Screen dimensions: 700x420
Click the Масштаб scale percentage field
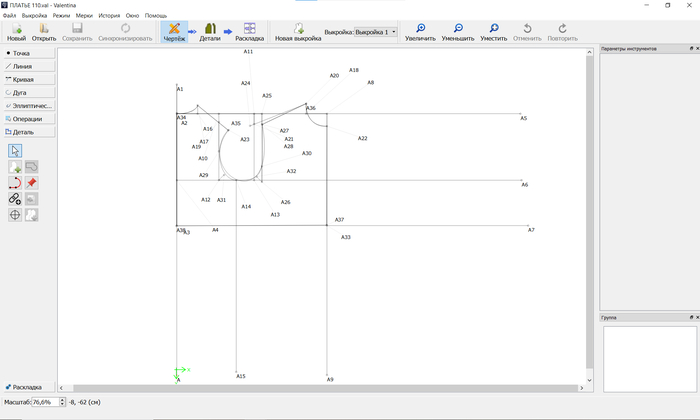click(x=45, y=402)
